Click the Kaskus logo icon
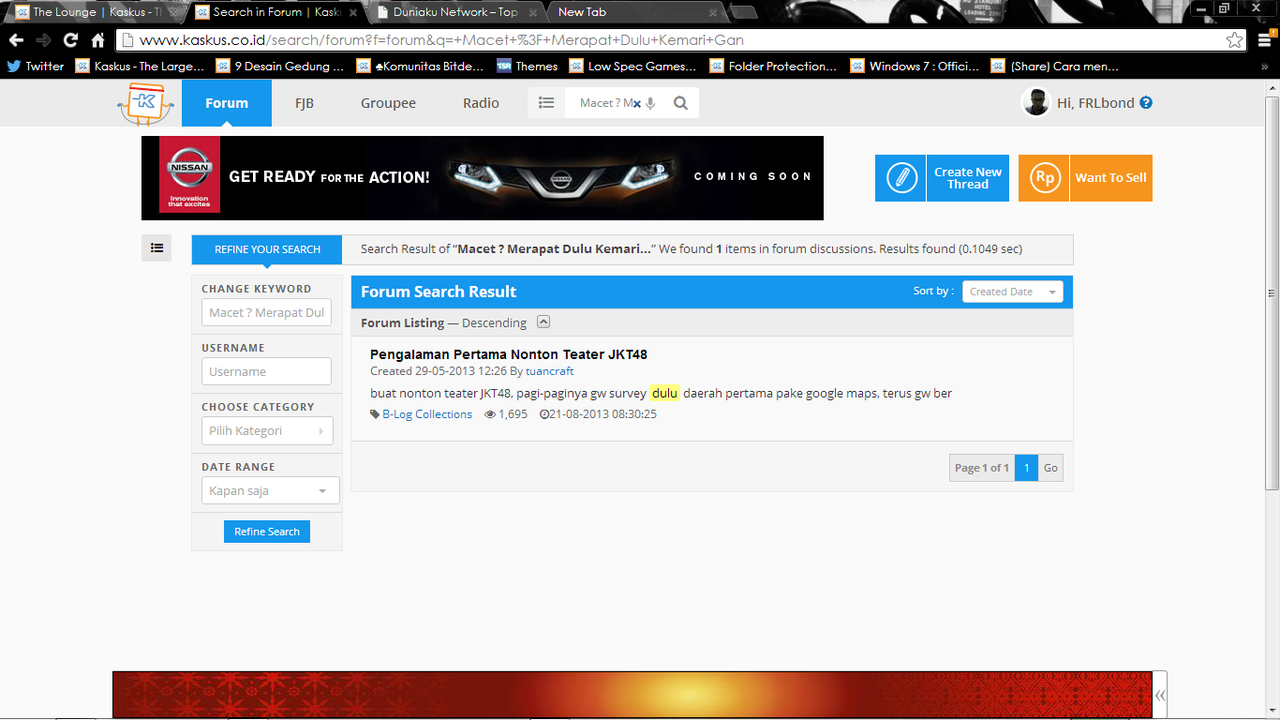Viewport: 1280px width, 720px height. 146,104
